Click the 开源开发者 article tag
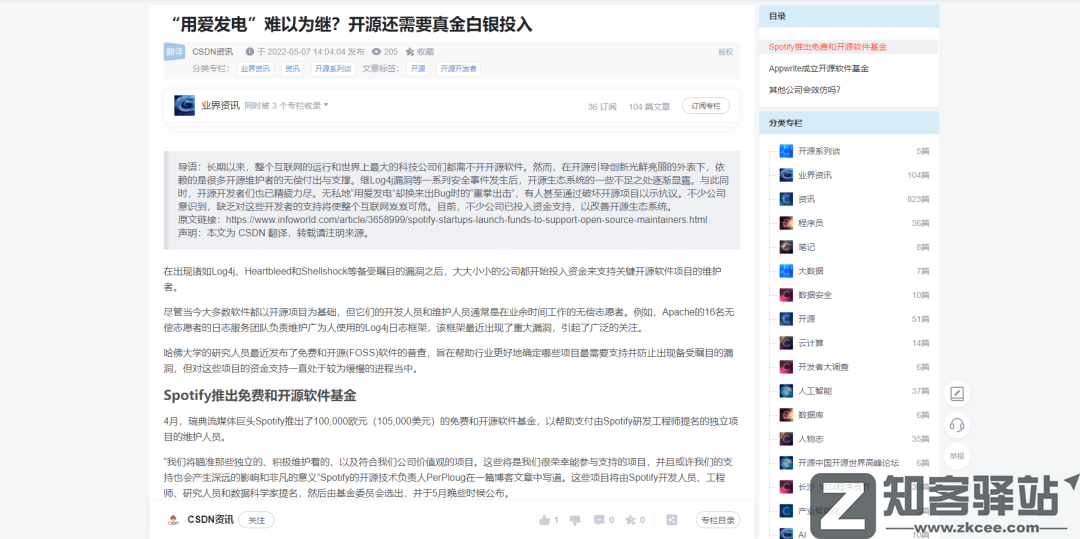The image size is (1080, 539). 458,69
